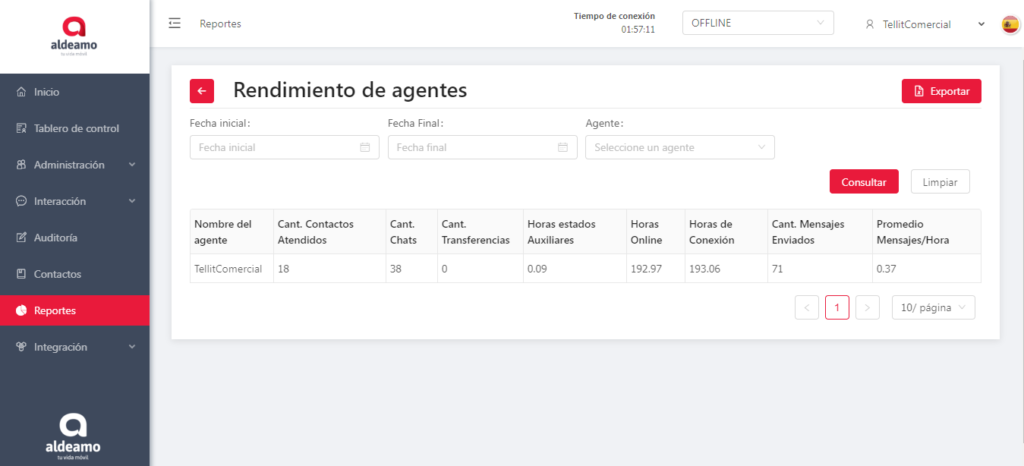The width and height of the screenshot is (1024, 466).
Task: Expand the Integración sidebar menu
Action: pyautogui.click(x=74, y=347)
